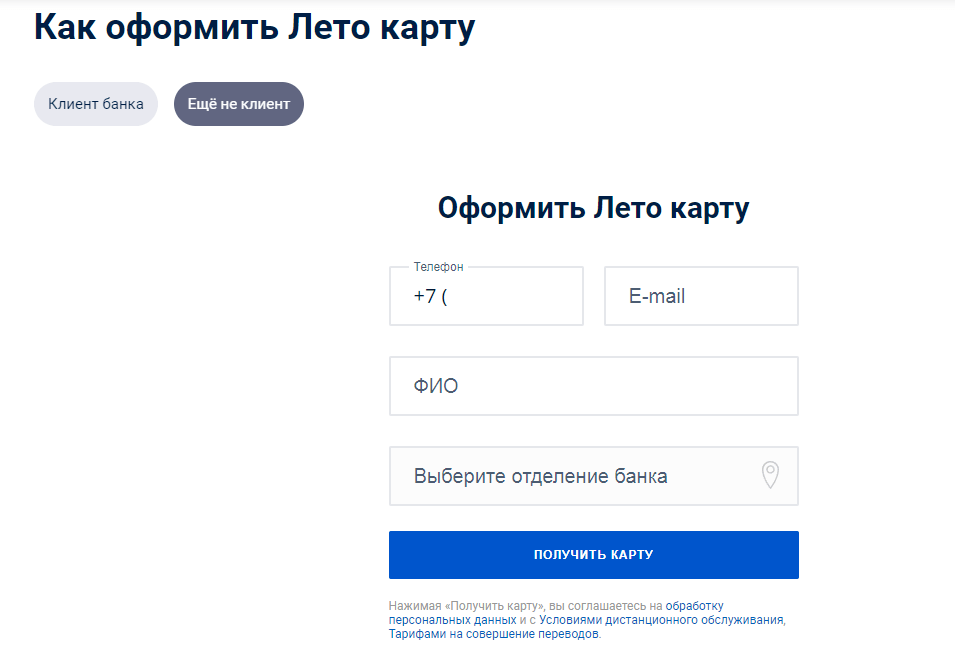Click the Нажимая «Получить карту» consent text
This screenshot has width=955, height=652.
point(467,606)
